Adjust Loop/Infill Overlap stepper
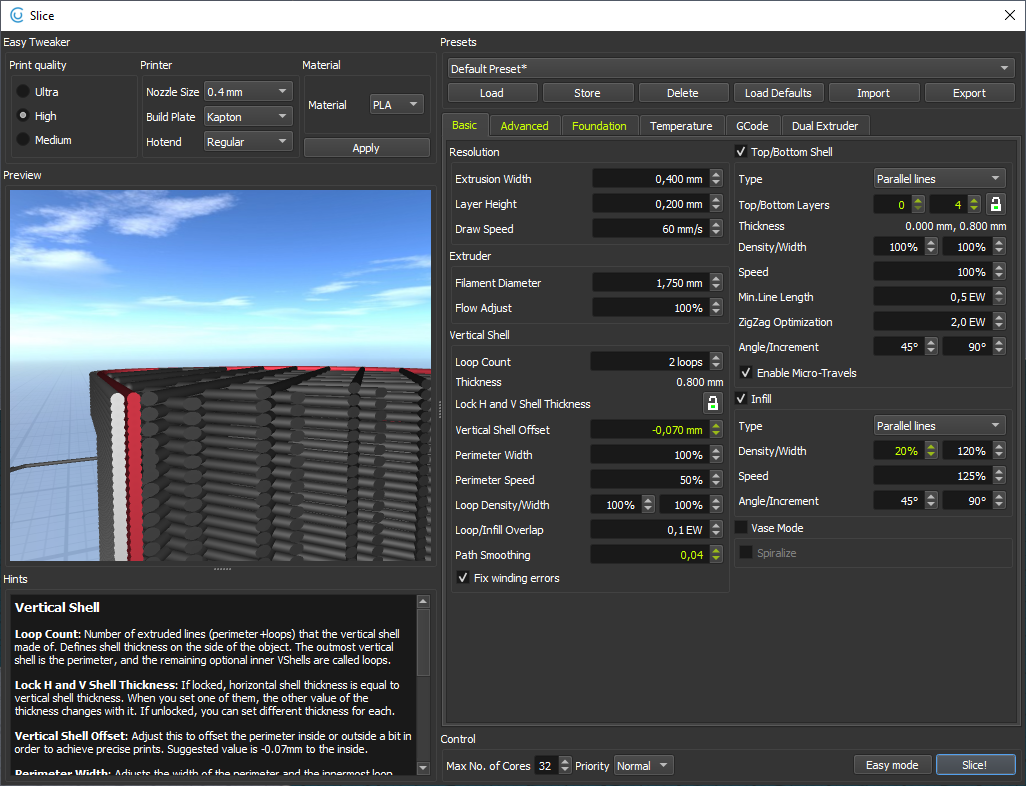1026x786 pixels. (x=716, y=530)
